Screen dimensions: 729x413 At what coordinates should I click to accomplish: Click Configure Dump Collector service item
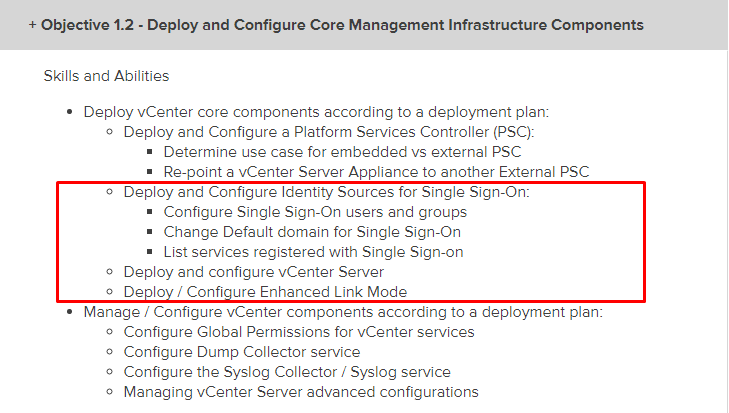[x=242, y=352]
